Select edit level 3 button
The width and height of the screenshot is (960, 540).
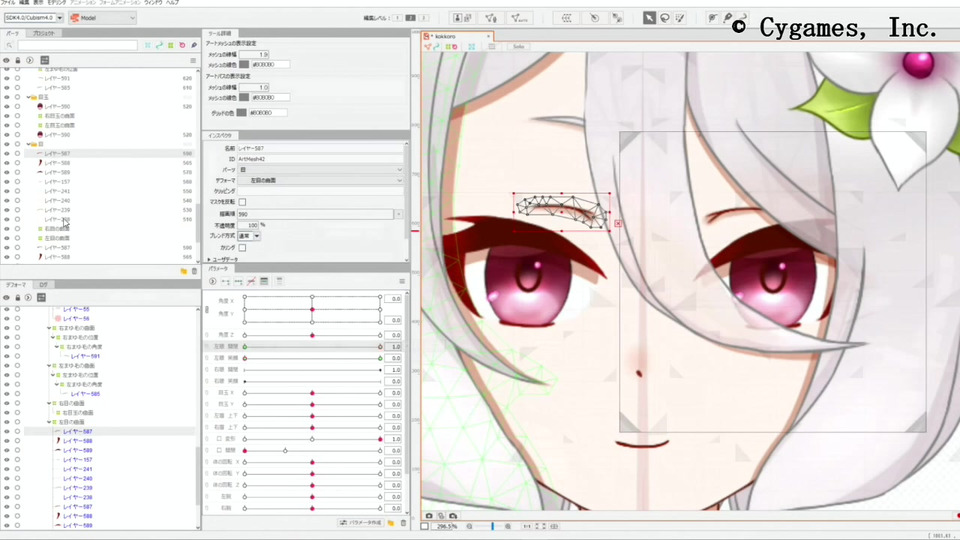pyautogui.click(x=424, y=18)
